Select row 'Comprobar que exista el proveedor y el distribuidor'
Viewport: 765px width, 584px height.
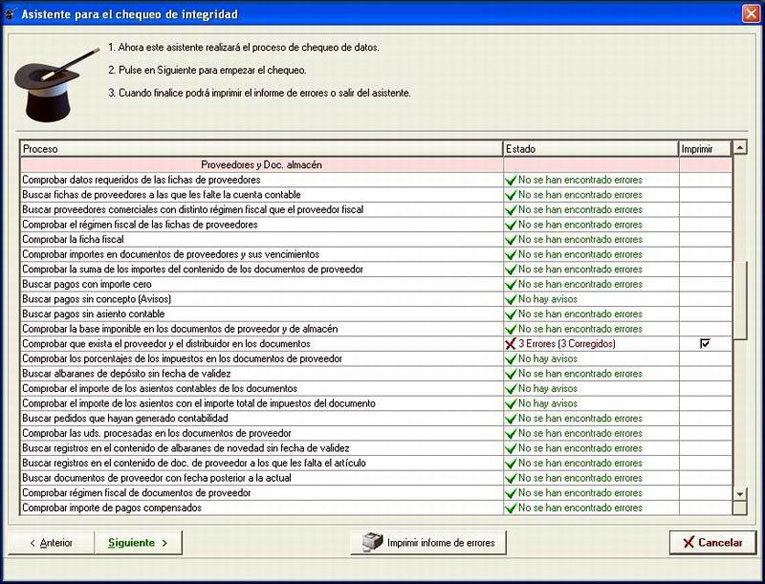click(376, 344)
